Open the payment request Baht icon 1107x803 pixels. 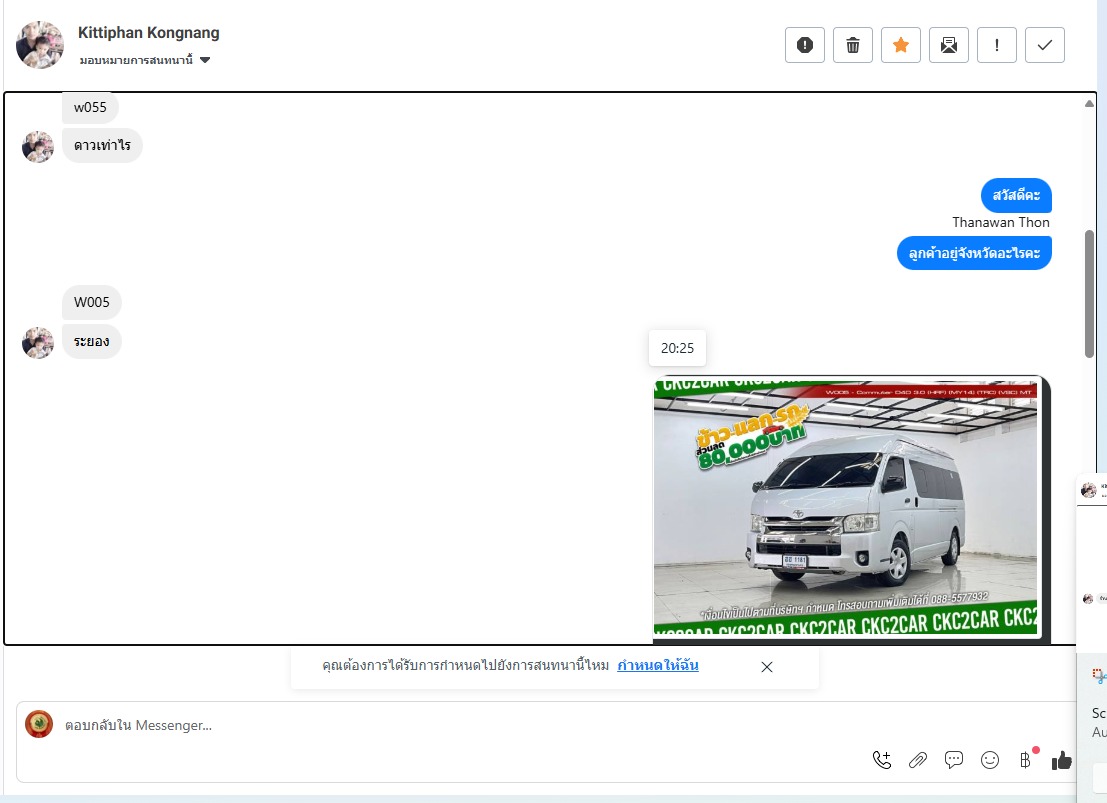pyautogui.click(x=1026, y=760)
